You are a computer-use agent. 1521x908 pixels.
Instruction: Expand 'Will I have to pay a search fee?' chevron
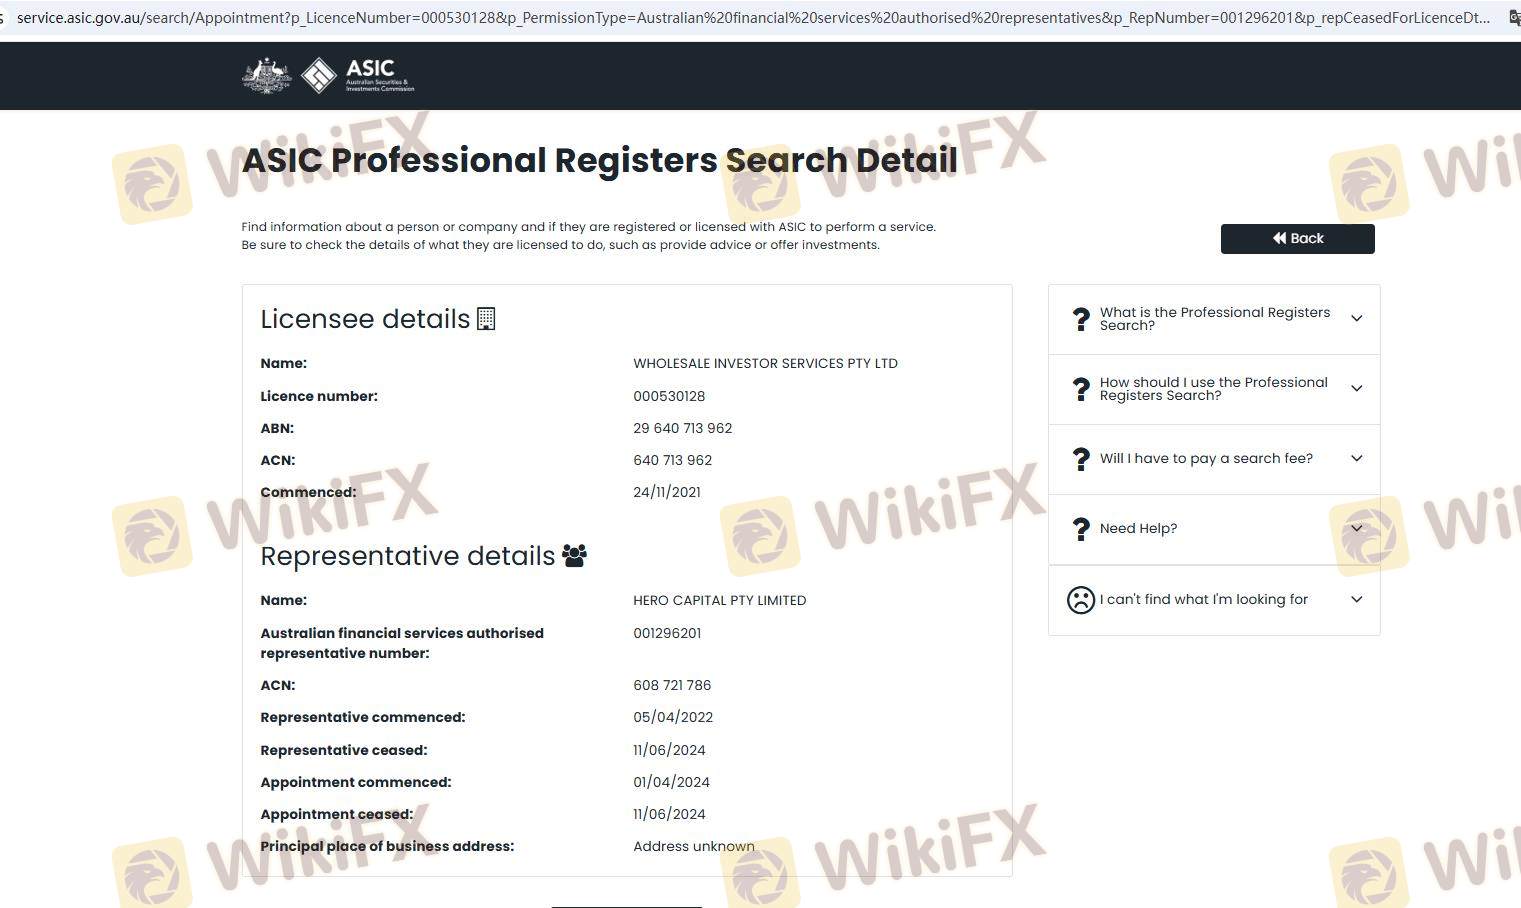(x=1357, y=459)
